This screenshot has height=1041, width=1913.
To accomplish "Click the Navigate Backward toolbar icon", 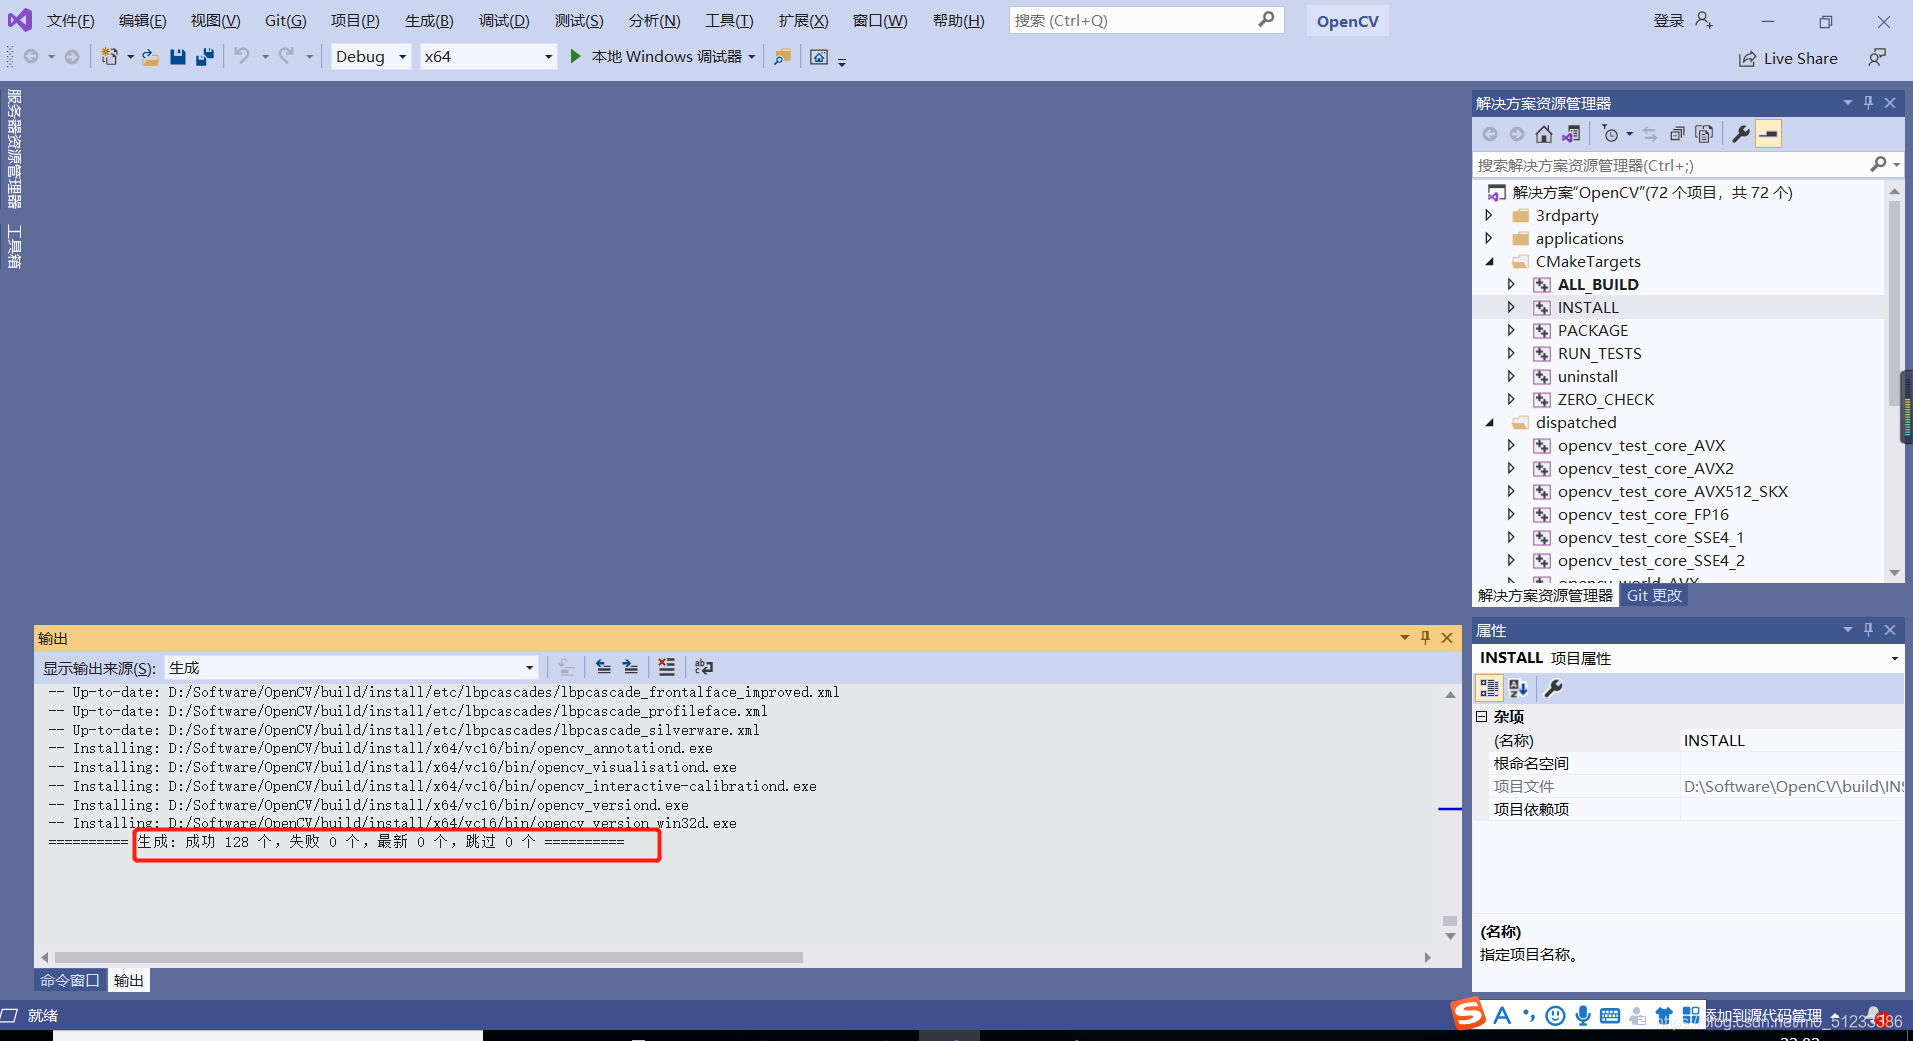I will point(31,57).
